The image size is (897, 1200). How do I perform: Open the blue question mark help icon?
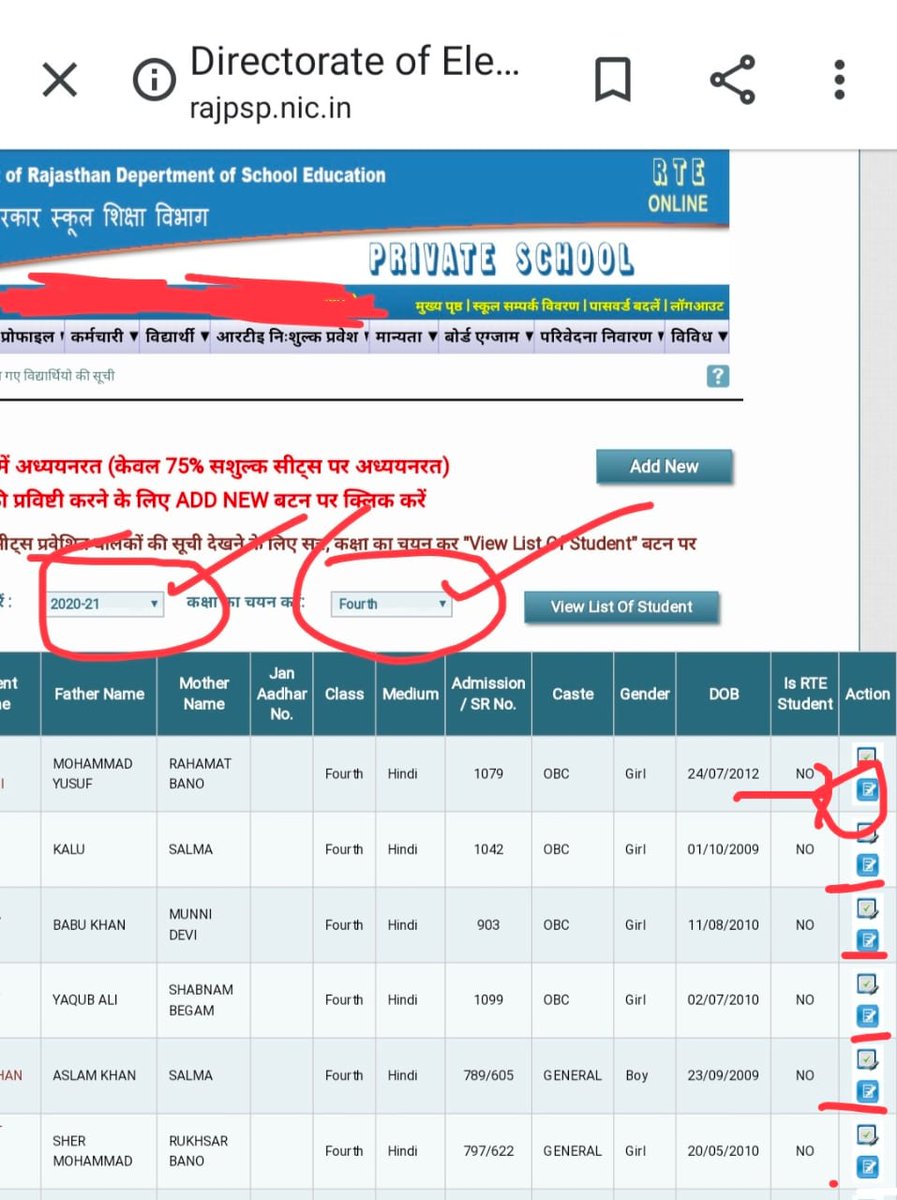point(717,376)
